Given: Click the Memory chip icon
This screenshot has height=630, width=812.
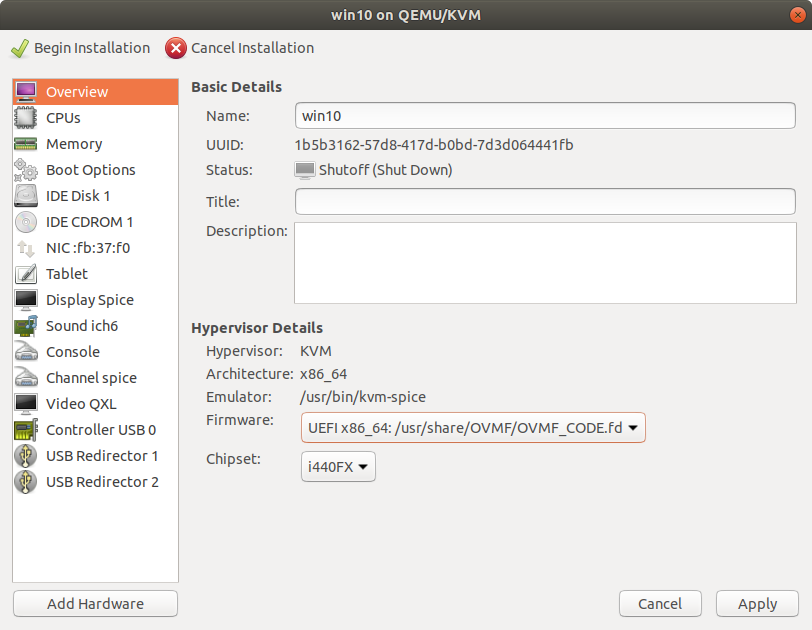Looking at the screenshot, I should (x=27, y=143).
